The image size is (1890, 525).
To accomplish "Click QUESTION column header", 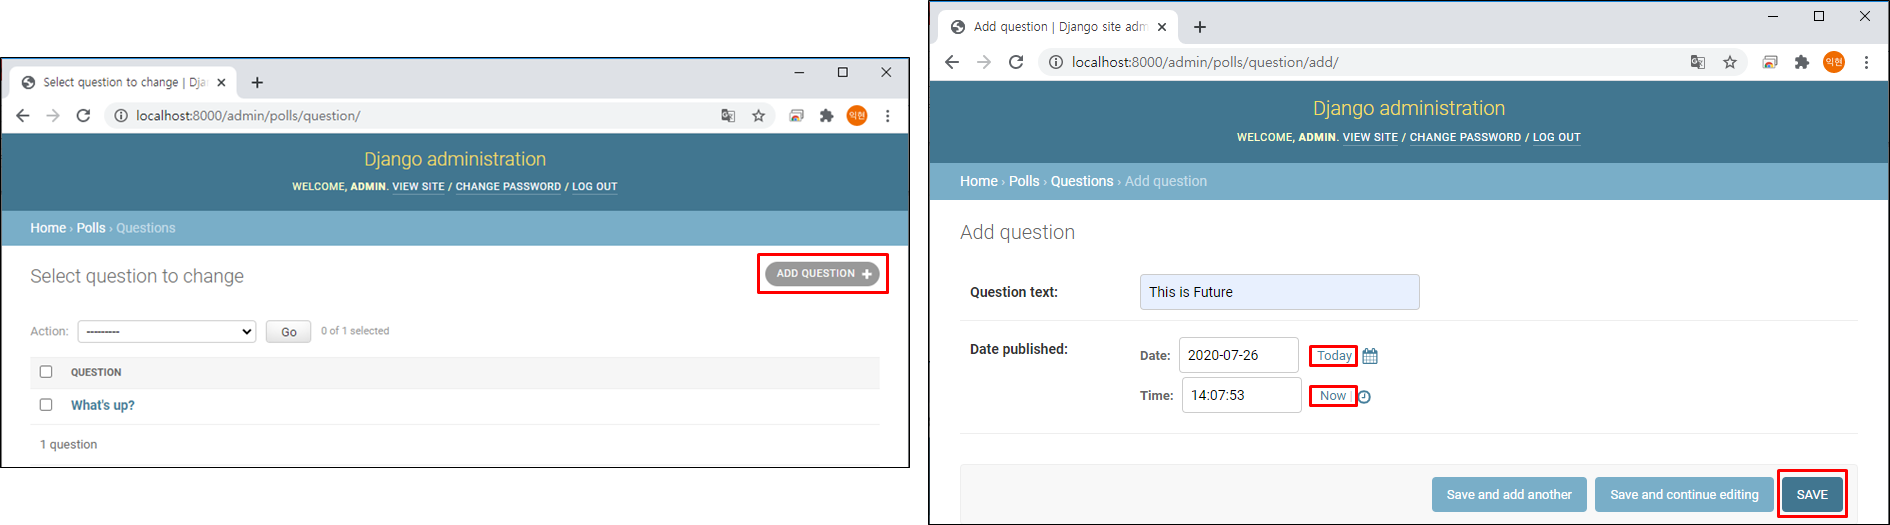I will click(x=96, y=372).
